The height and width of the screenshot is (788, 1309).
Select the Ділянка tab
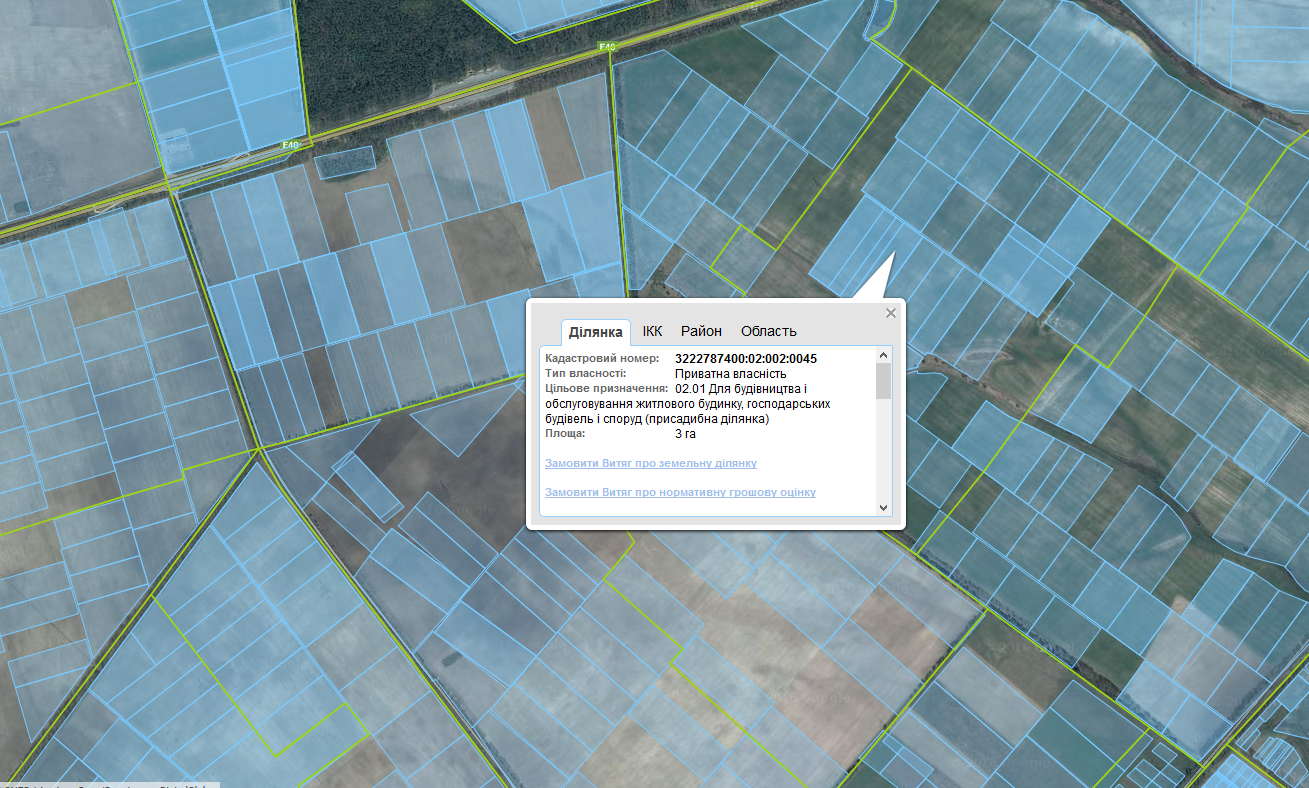pyautogui.click(x=596, y=332)
